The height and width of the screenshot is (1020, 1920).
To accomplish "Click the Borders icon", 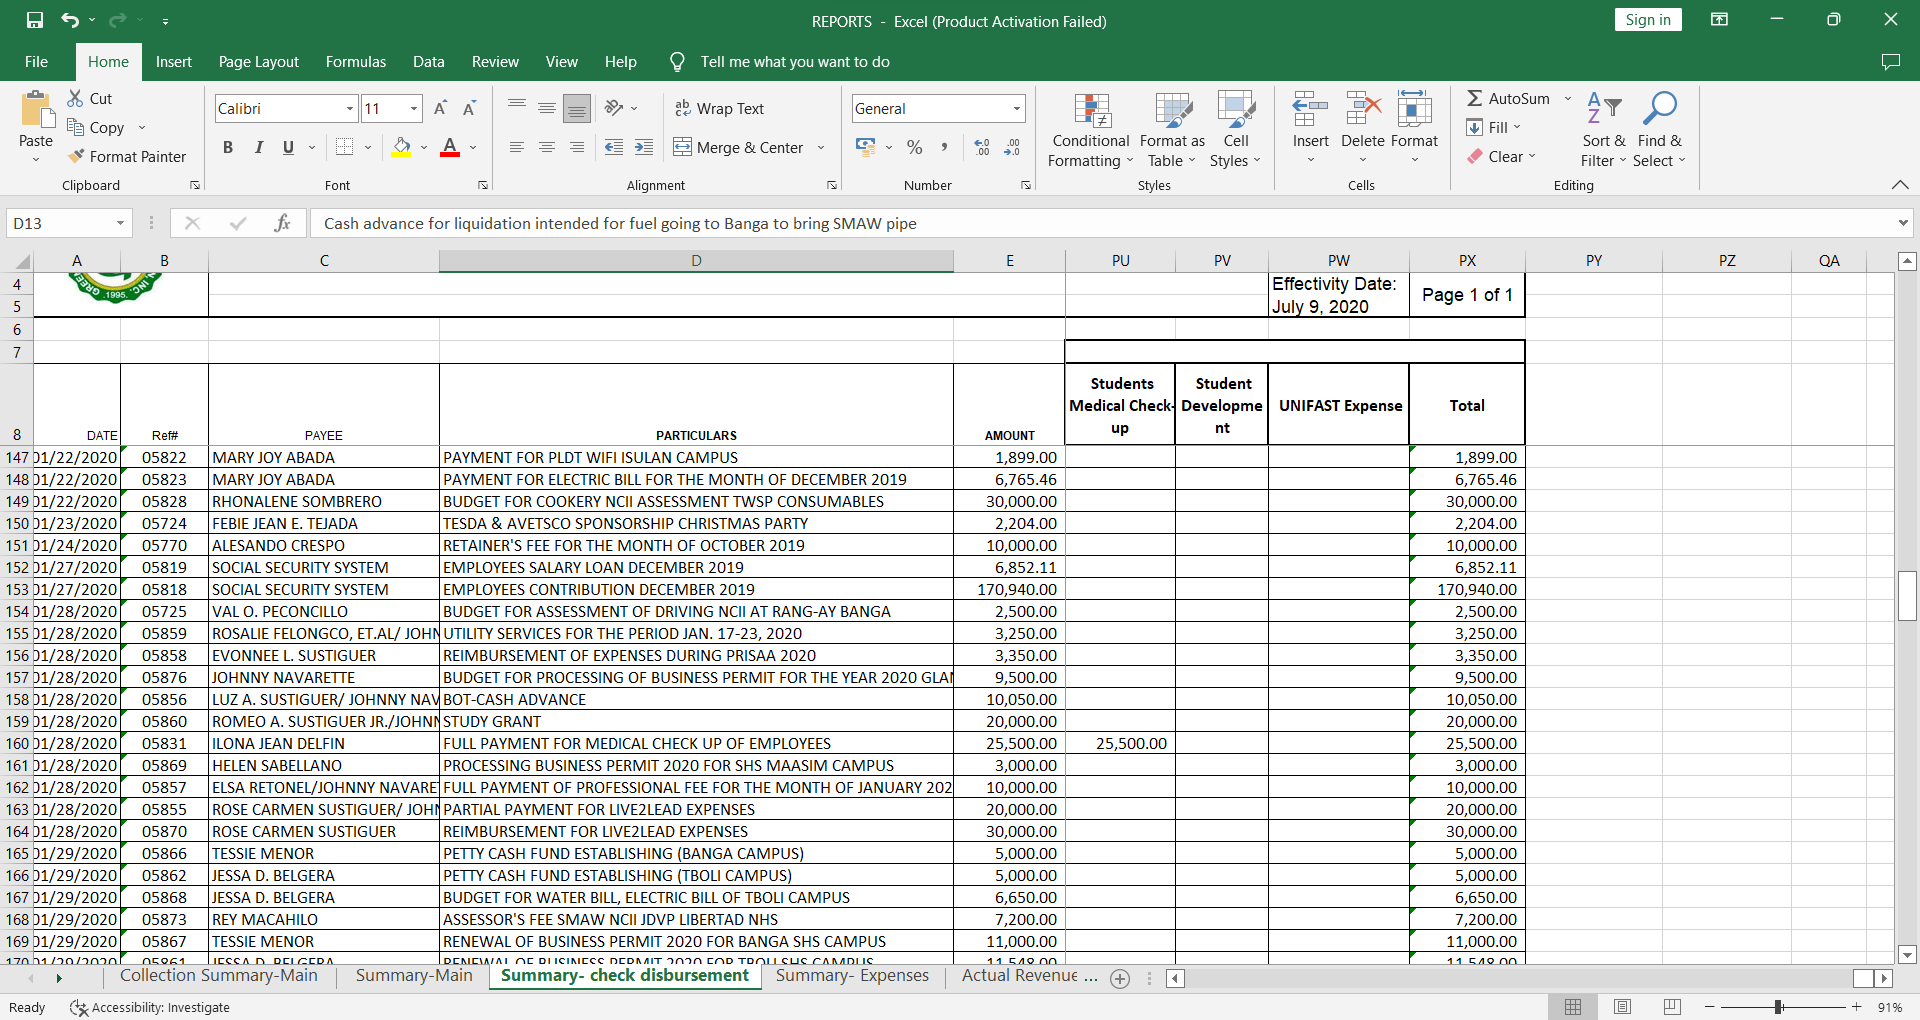I will [344, 147].
